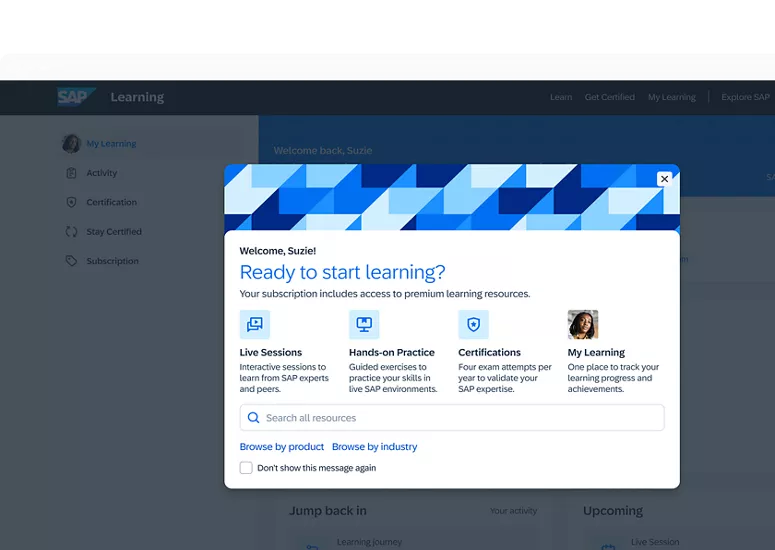Click the Welcome, Suzie! text
The width and height of the screenshot is (775, 550).
(x=278, y=251)
